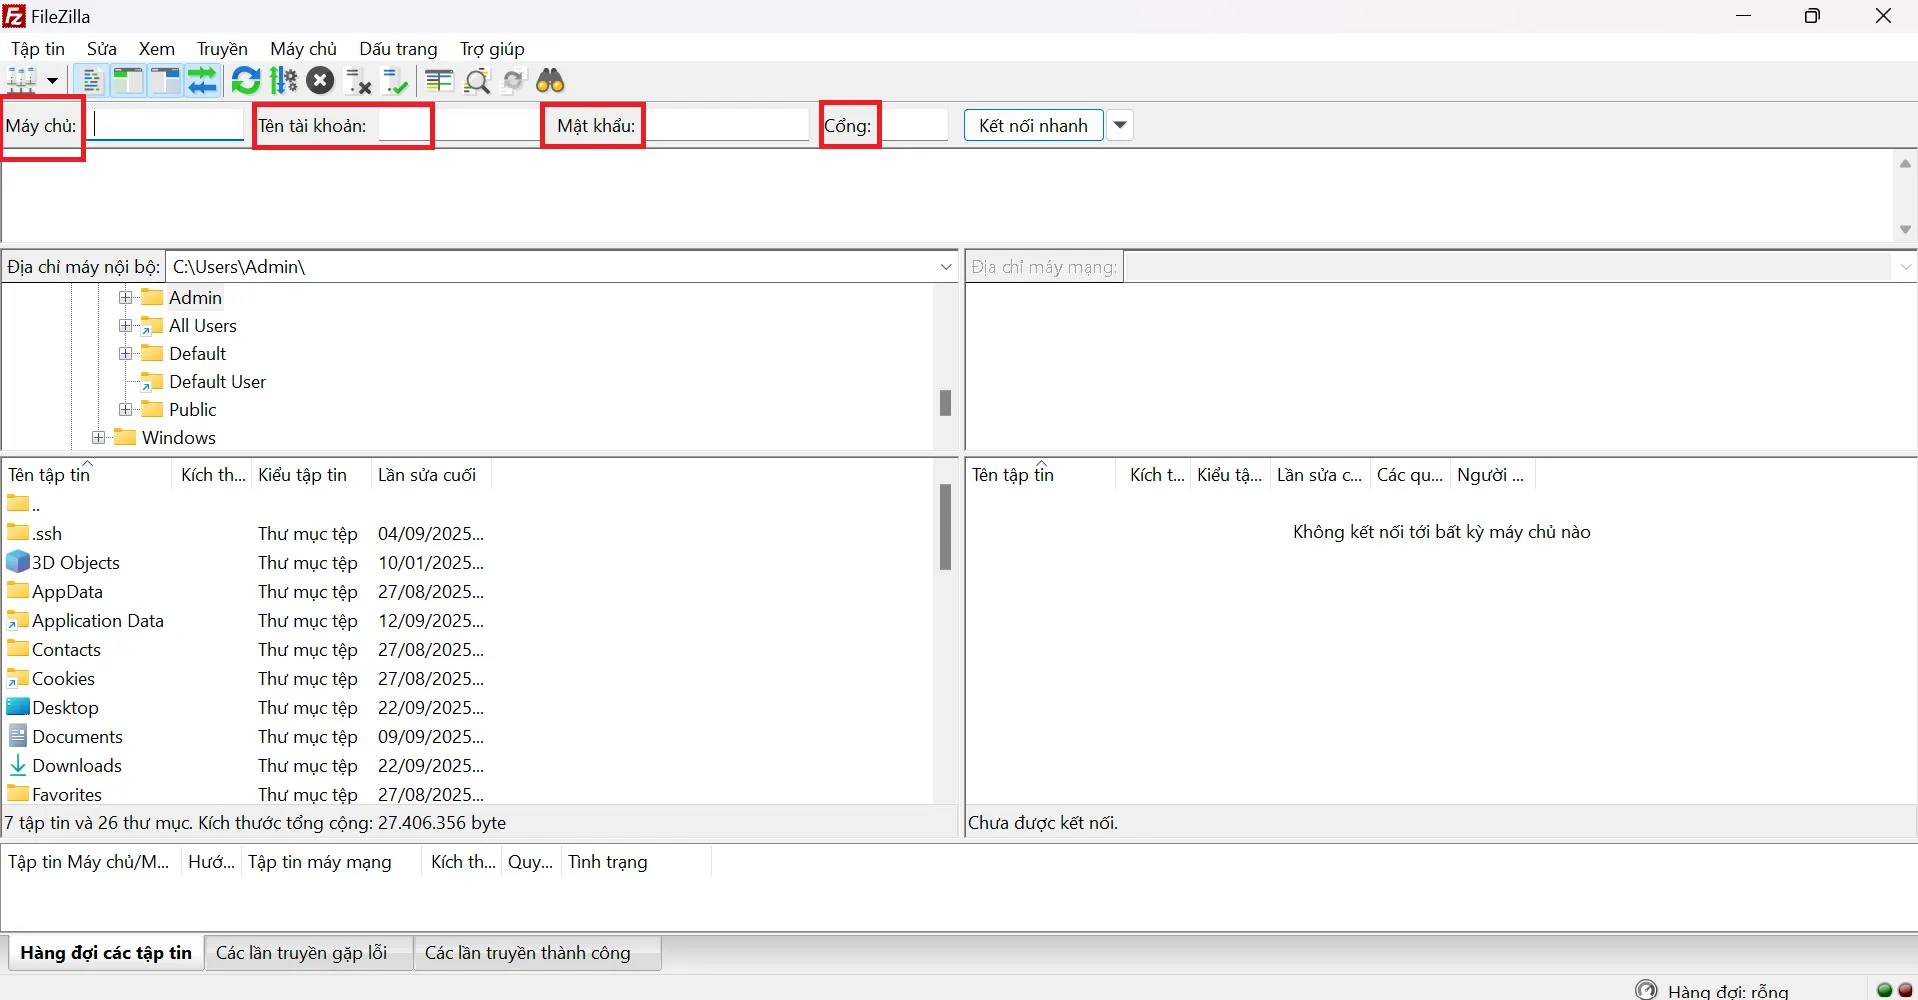Viewport: 1918px width, 1000px height.
Task: Click the disconnect from server icon
Action: (x=358, y=81)
